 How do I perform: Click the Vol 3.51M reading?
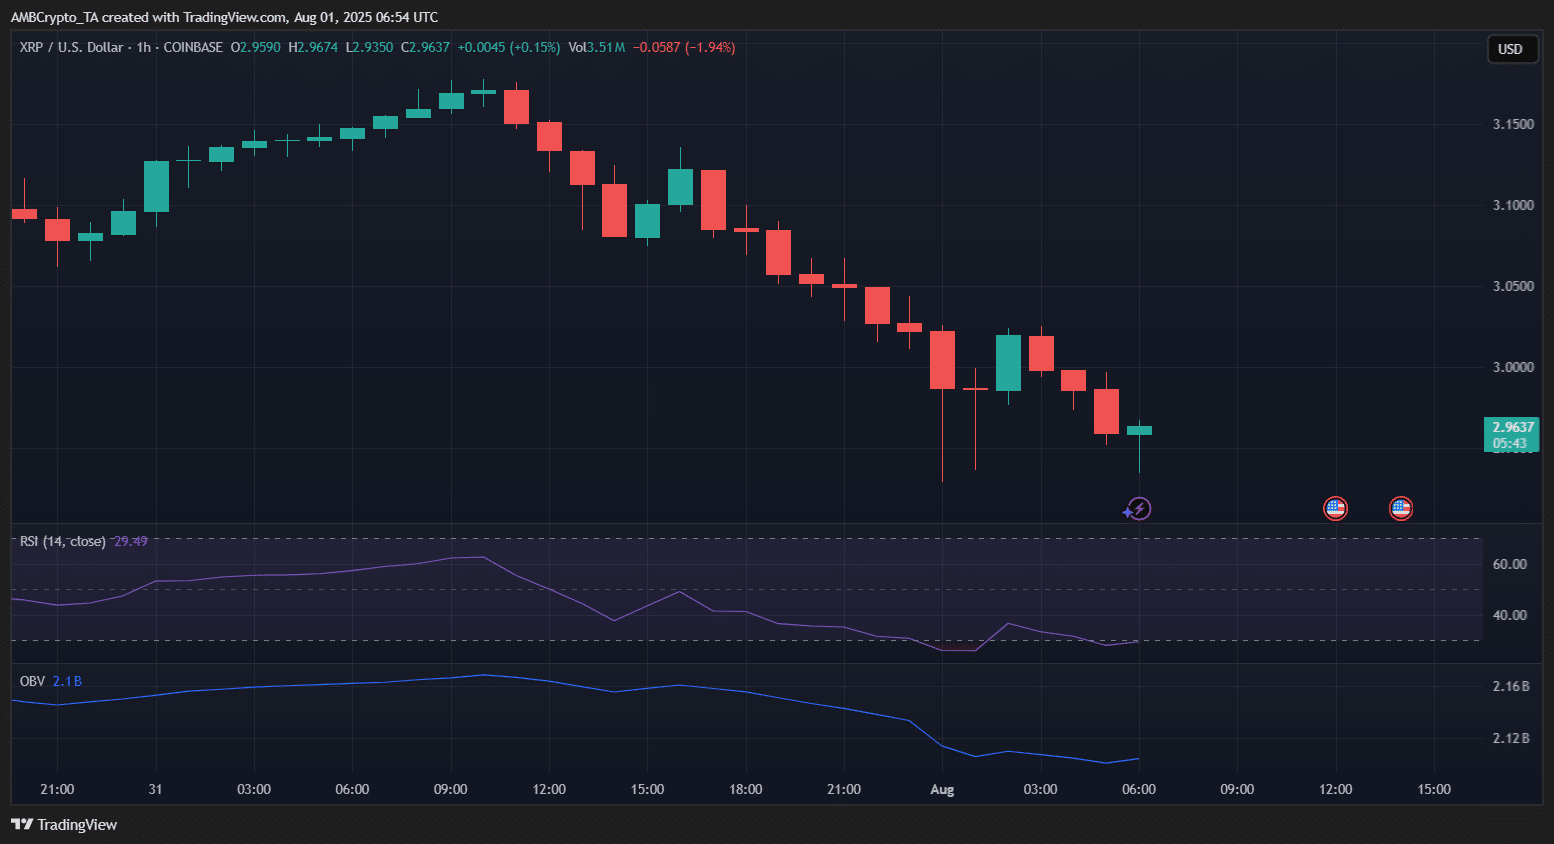coord(596,47)
